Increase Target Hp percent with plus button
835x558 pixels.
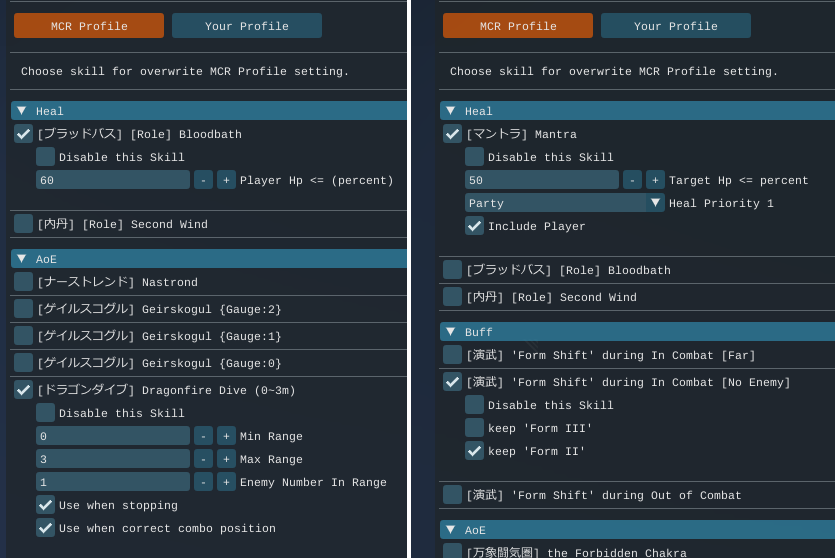(x=655, y=180)
